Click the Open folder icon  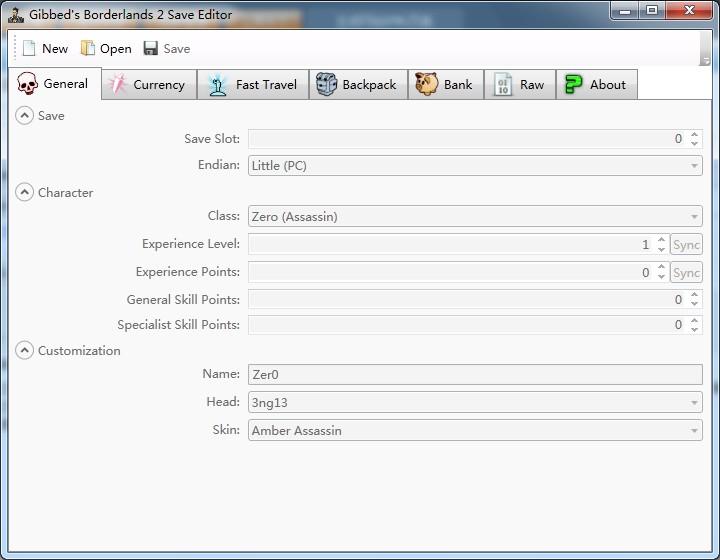pos(87,48)
